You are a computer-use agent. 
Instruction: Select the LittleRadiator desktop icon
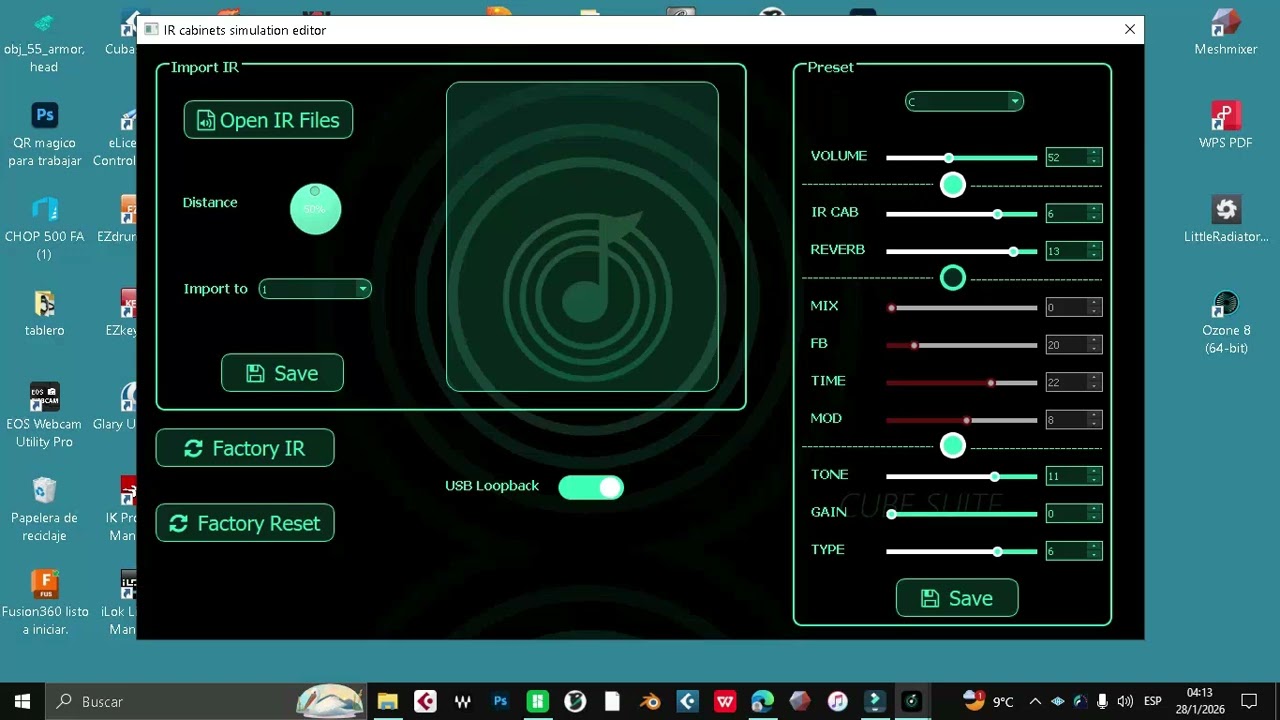click(1226, 219)
